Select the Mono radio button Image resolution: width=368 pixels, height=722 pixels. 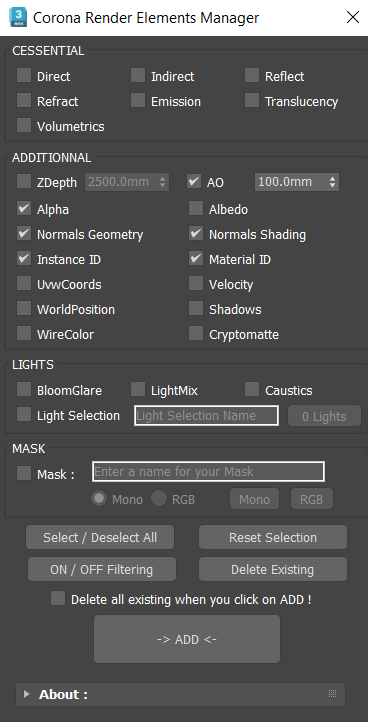click(x=99, y=499)
